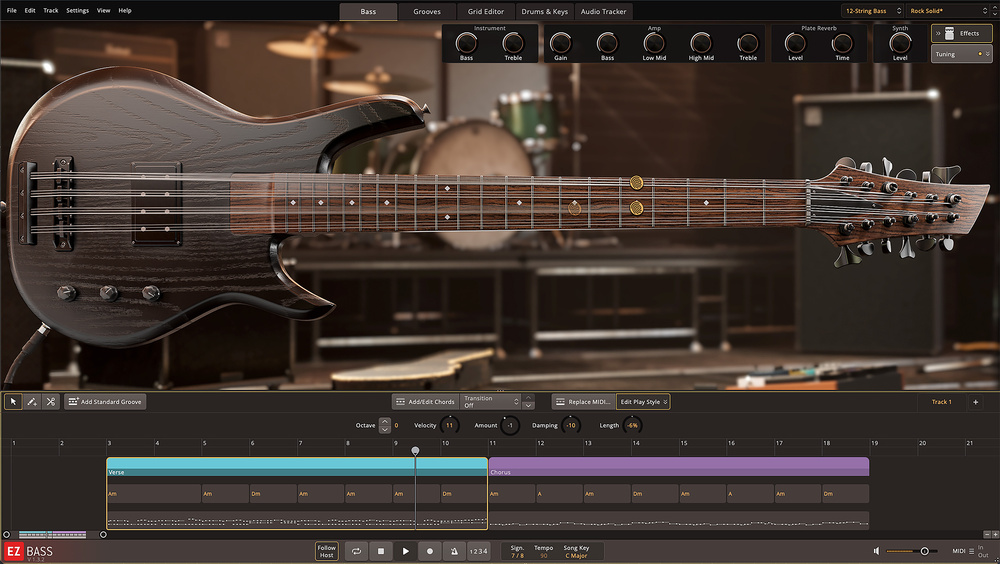
Task: Select the arrow pointer tool
Action: (x=13, y=401)
